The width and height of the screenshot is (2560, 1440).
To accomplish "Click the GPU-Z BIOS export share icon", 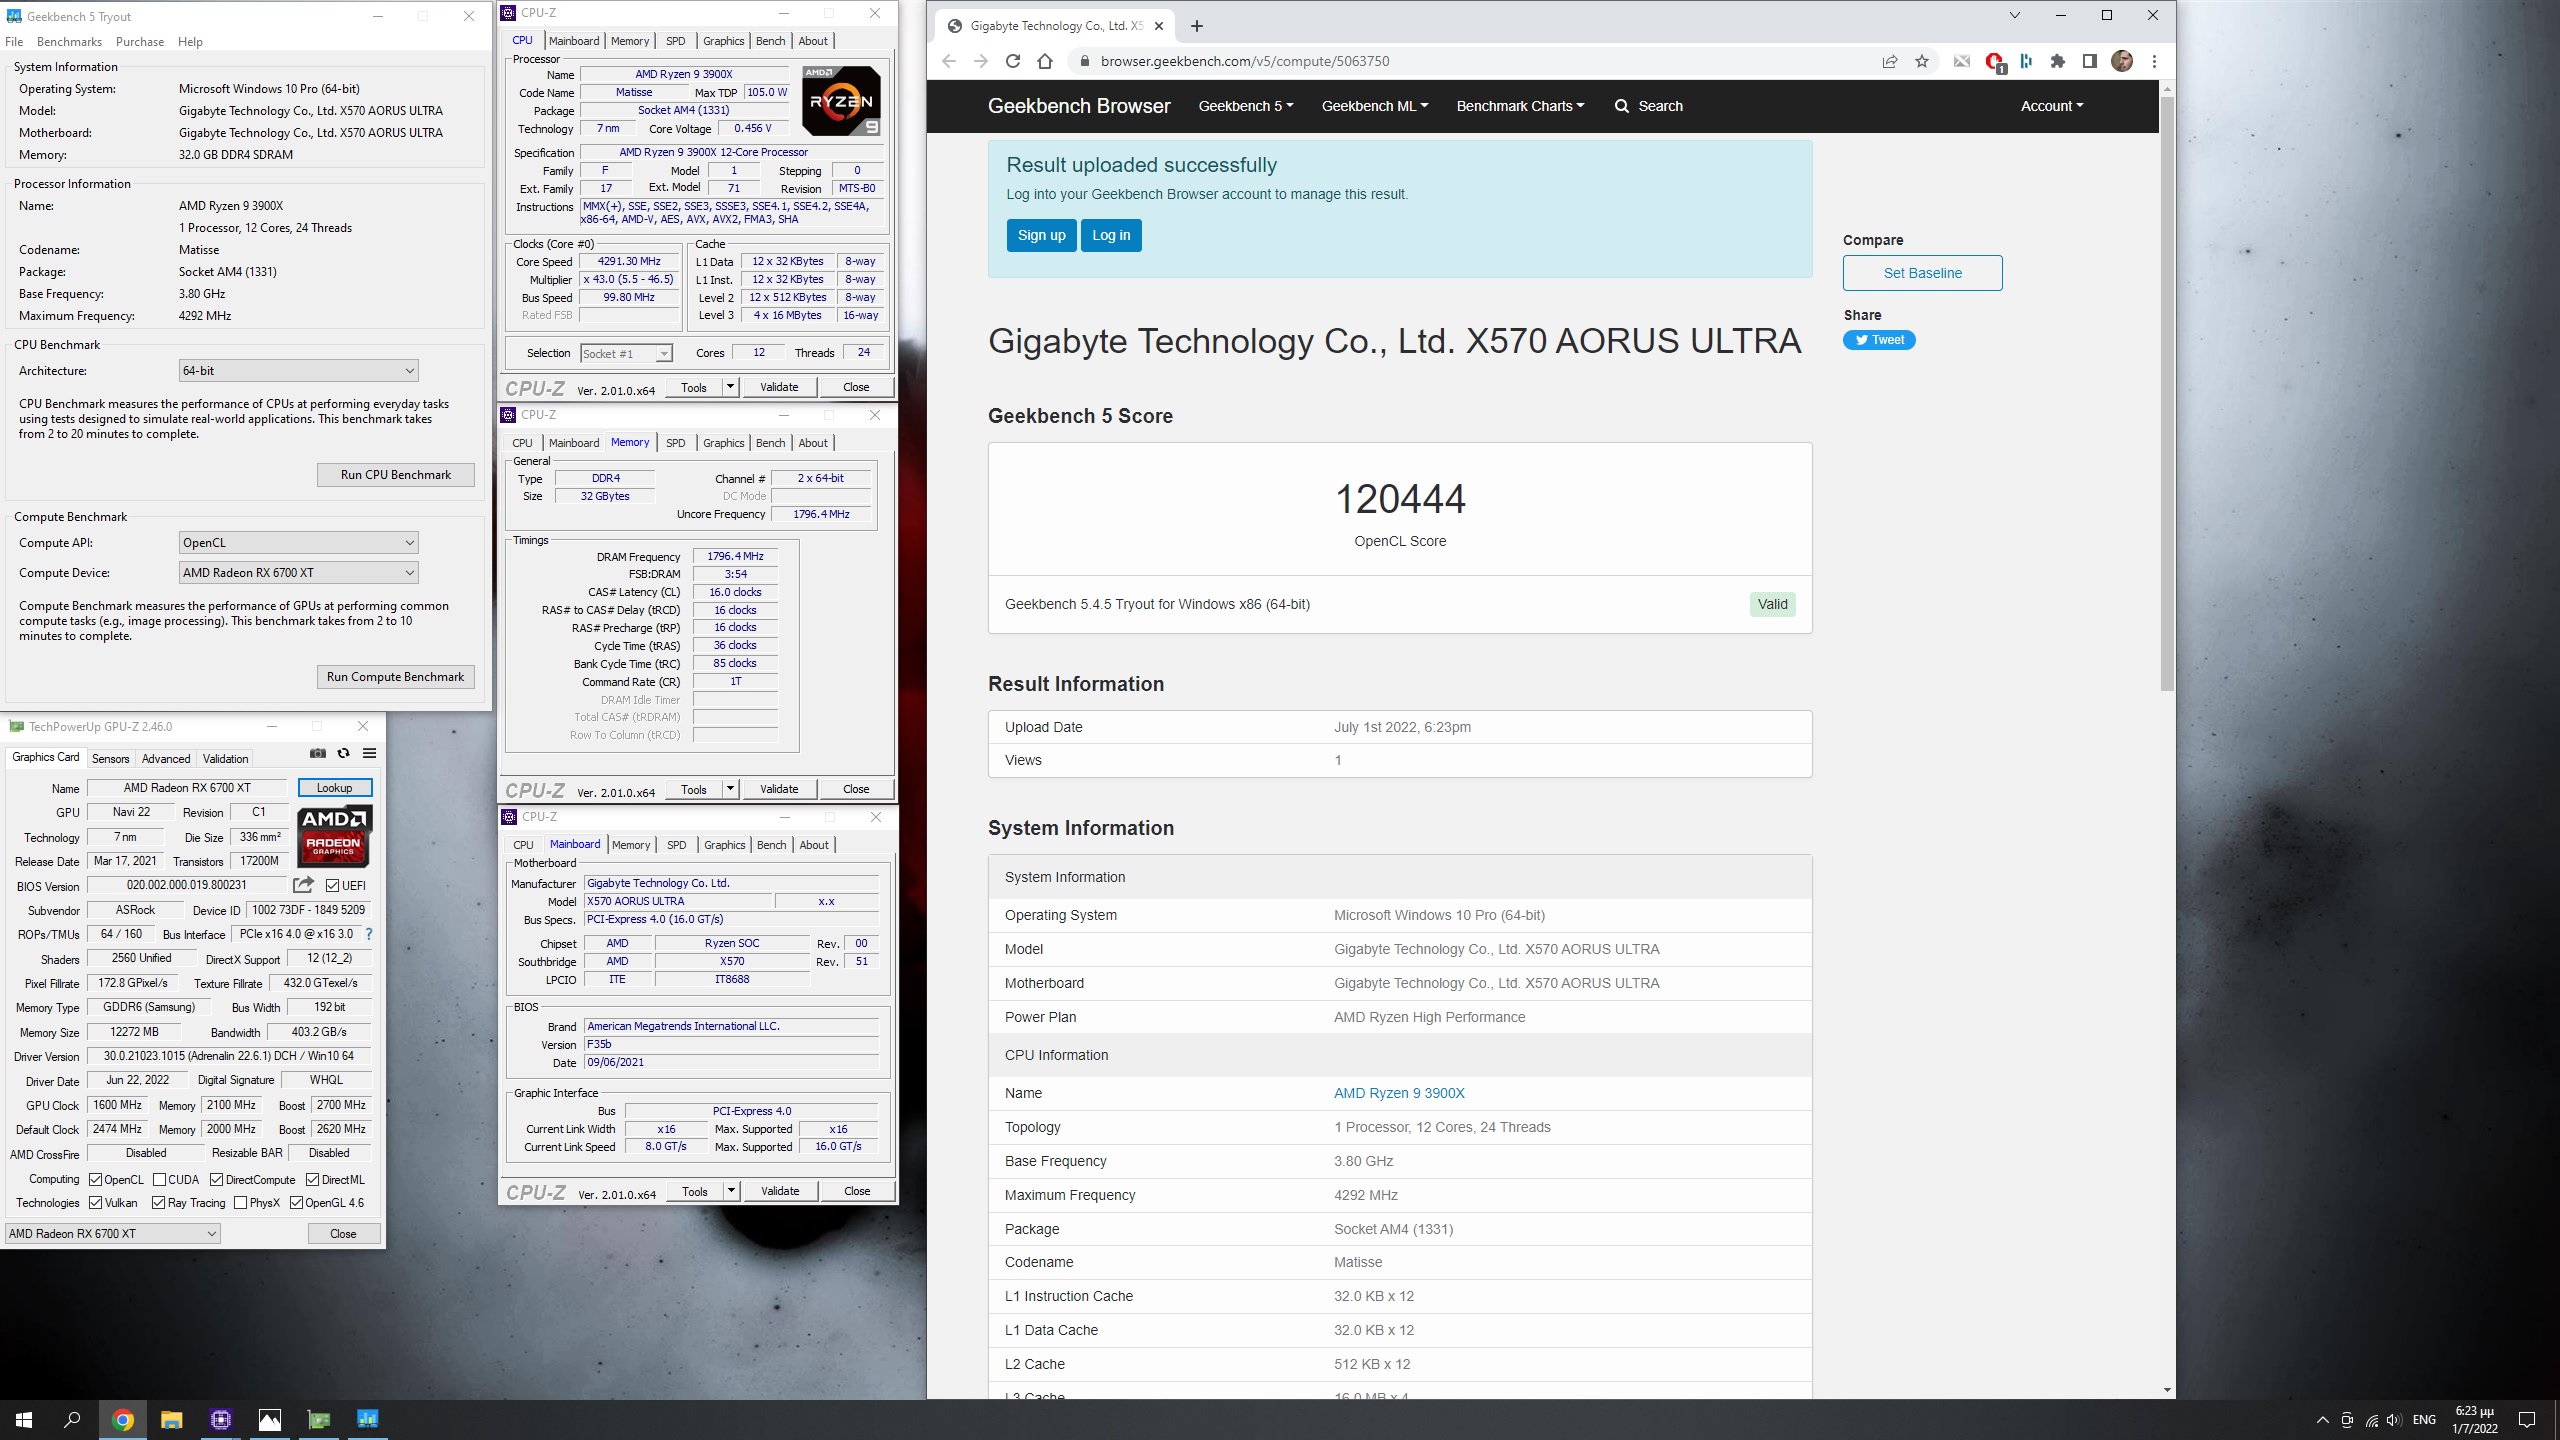I will click(x=303, y=885).
